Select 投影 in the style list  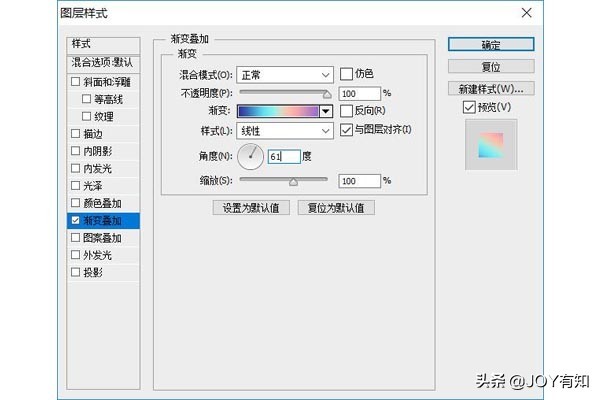click(x=91, y=272)
